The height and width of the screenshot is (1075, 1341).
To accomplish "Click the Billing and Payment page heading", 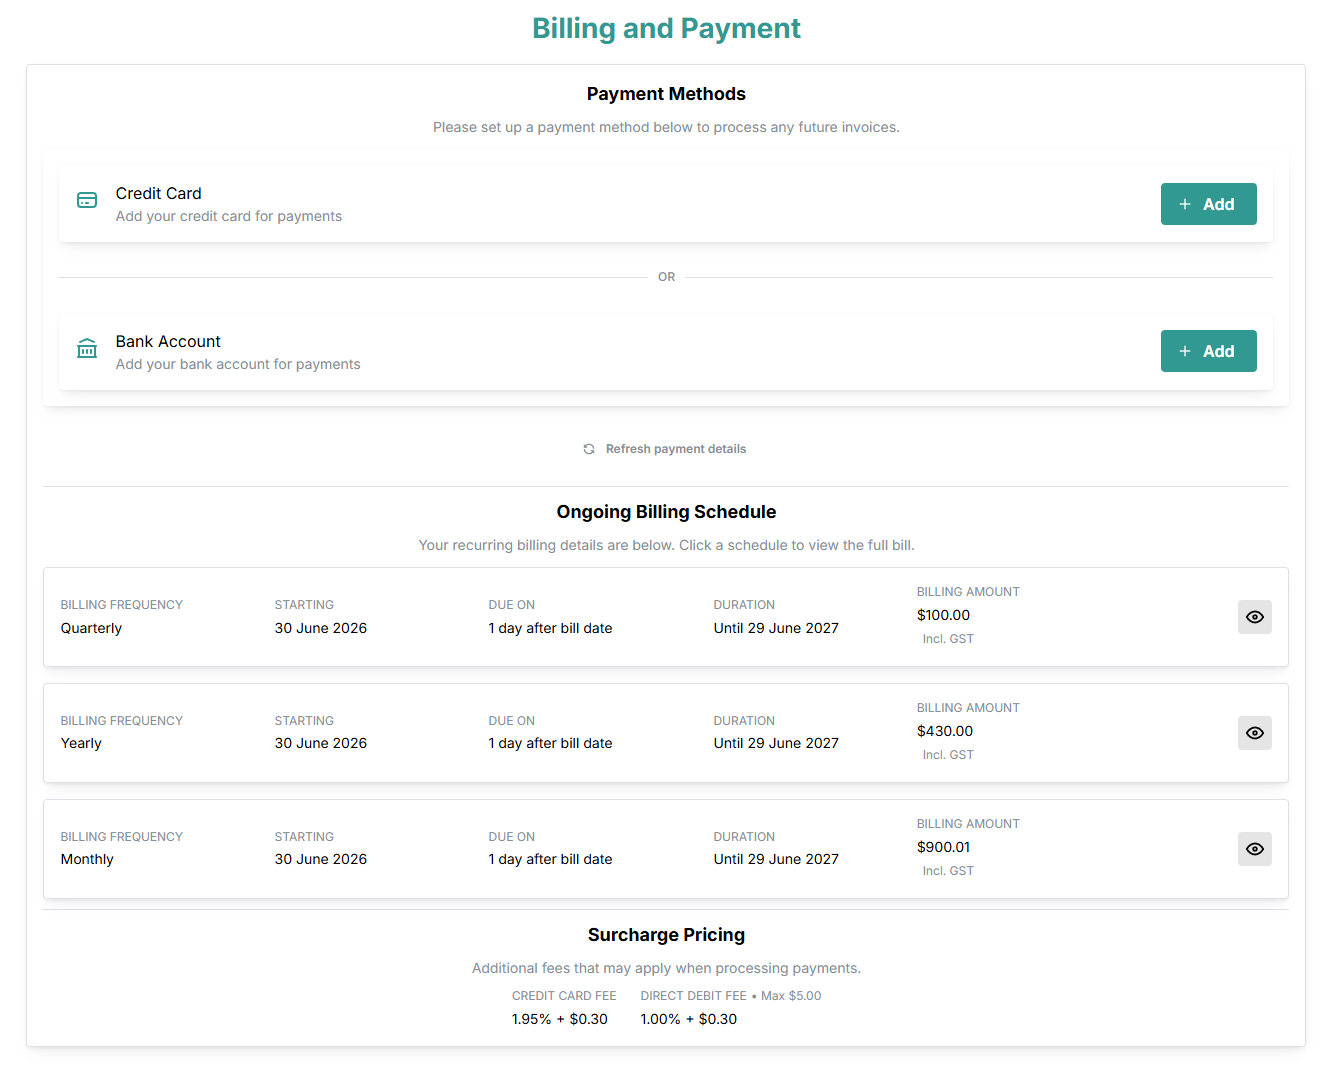I will [x=666, y=28].
